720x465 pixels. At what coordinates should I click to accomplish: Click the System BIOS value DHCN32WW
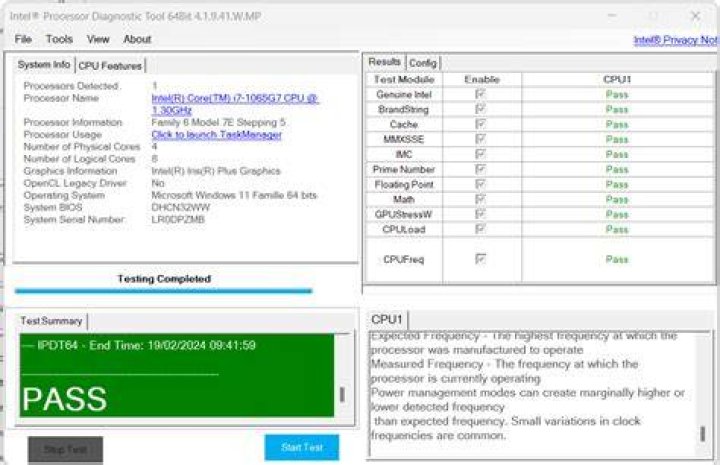[180, 207]
